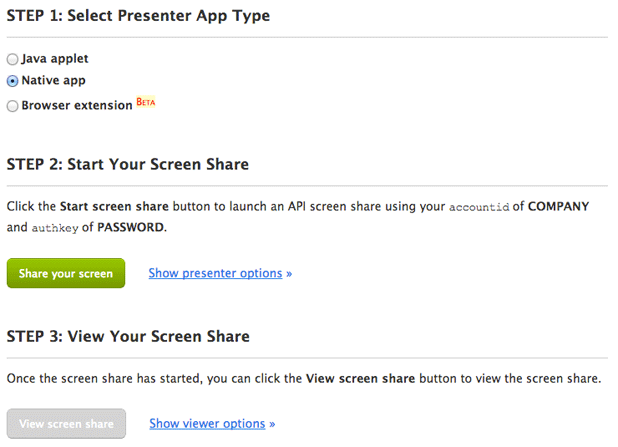618x447 pixels.
Task: Expand Show presenter options link
Action: click(x=215, y=273)
